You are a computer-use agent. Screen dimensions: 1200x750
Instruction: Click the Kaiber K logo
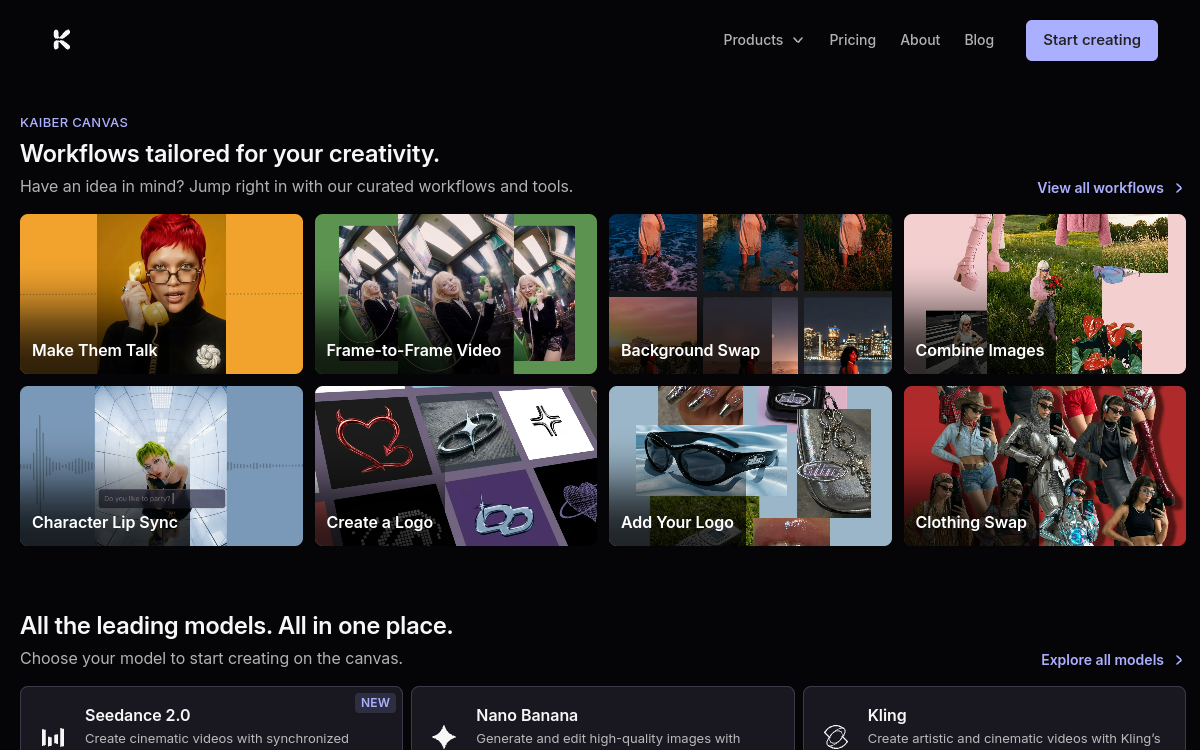coord(62,40)
